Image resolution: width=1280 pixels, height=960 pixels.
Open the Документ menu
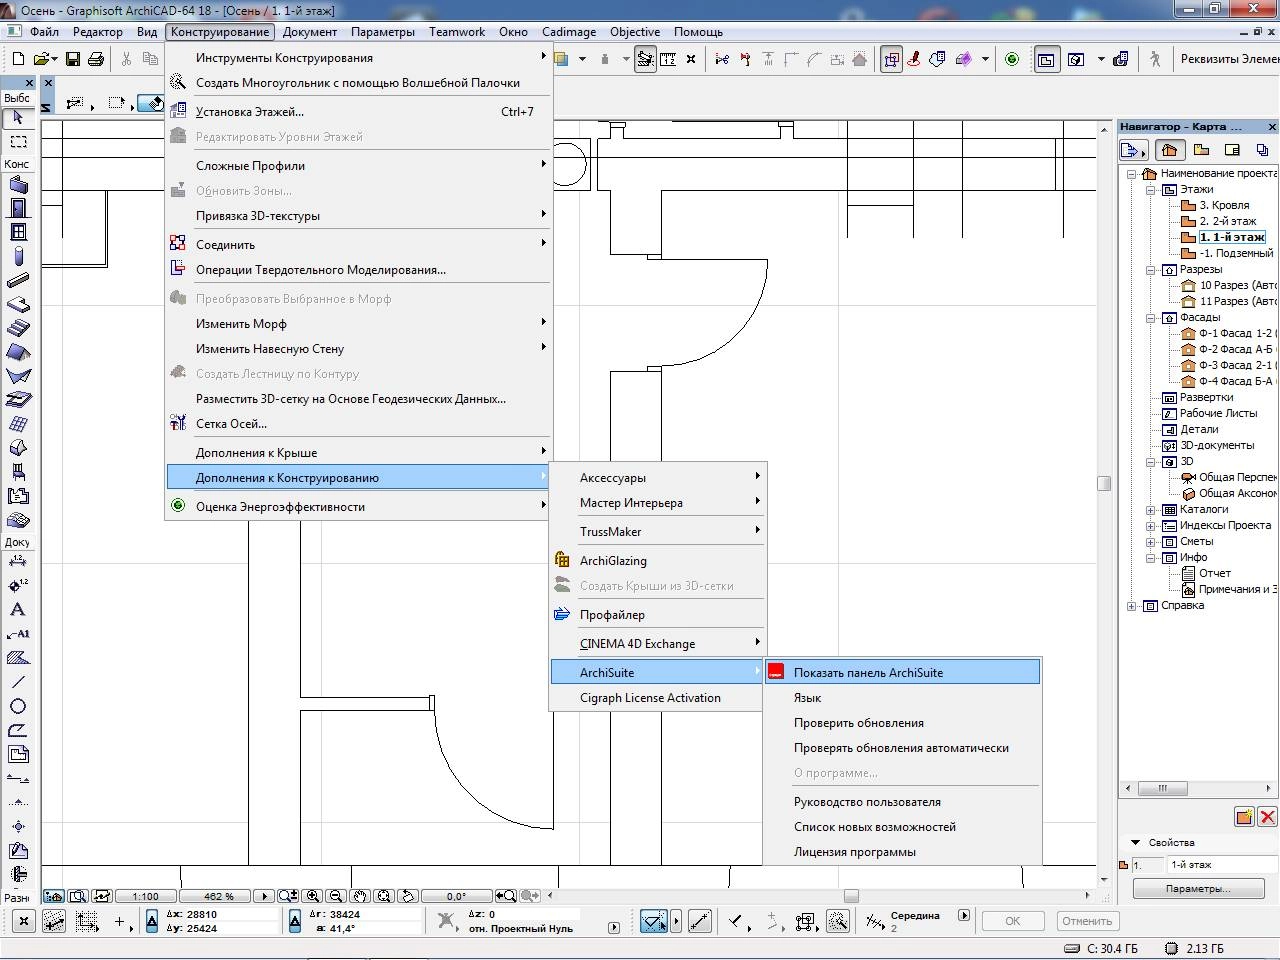(309, 32)
